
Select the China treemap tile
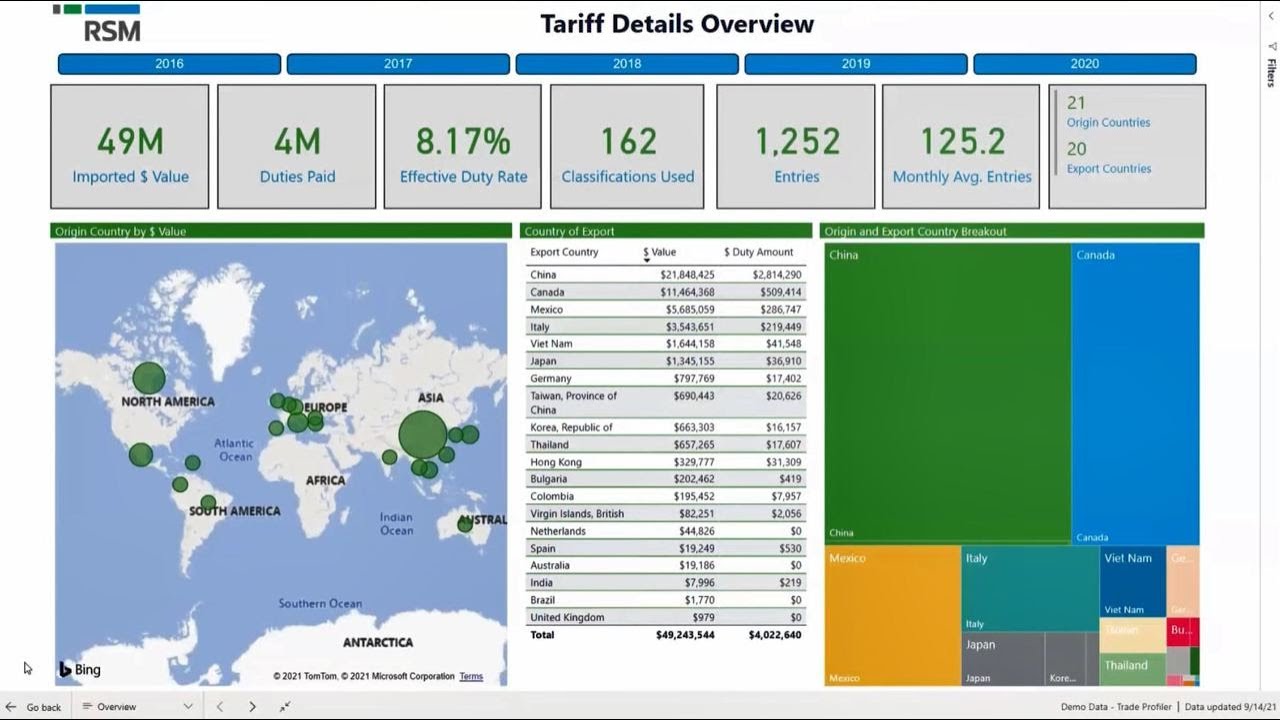coord(947,393)
